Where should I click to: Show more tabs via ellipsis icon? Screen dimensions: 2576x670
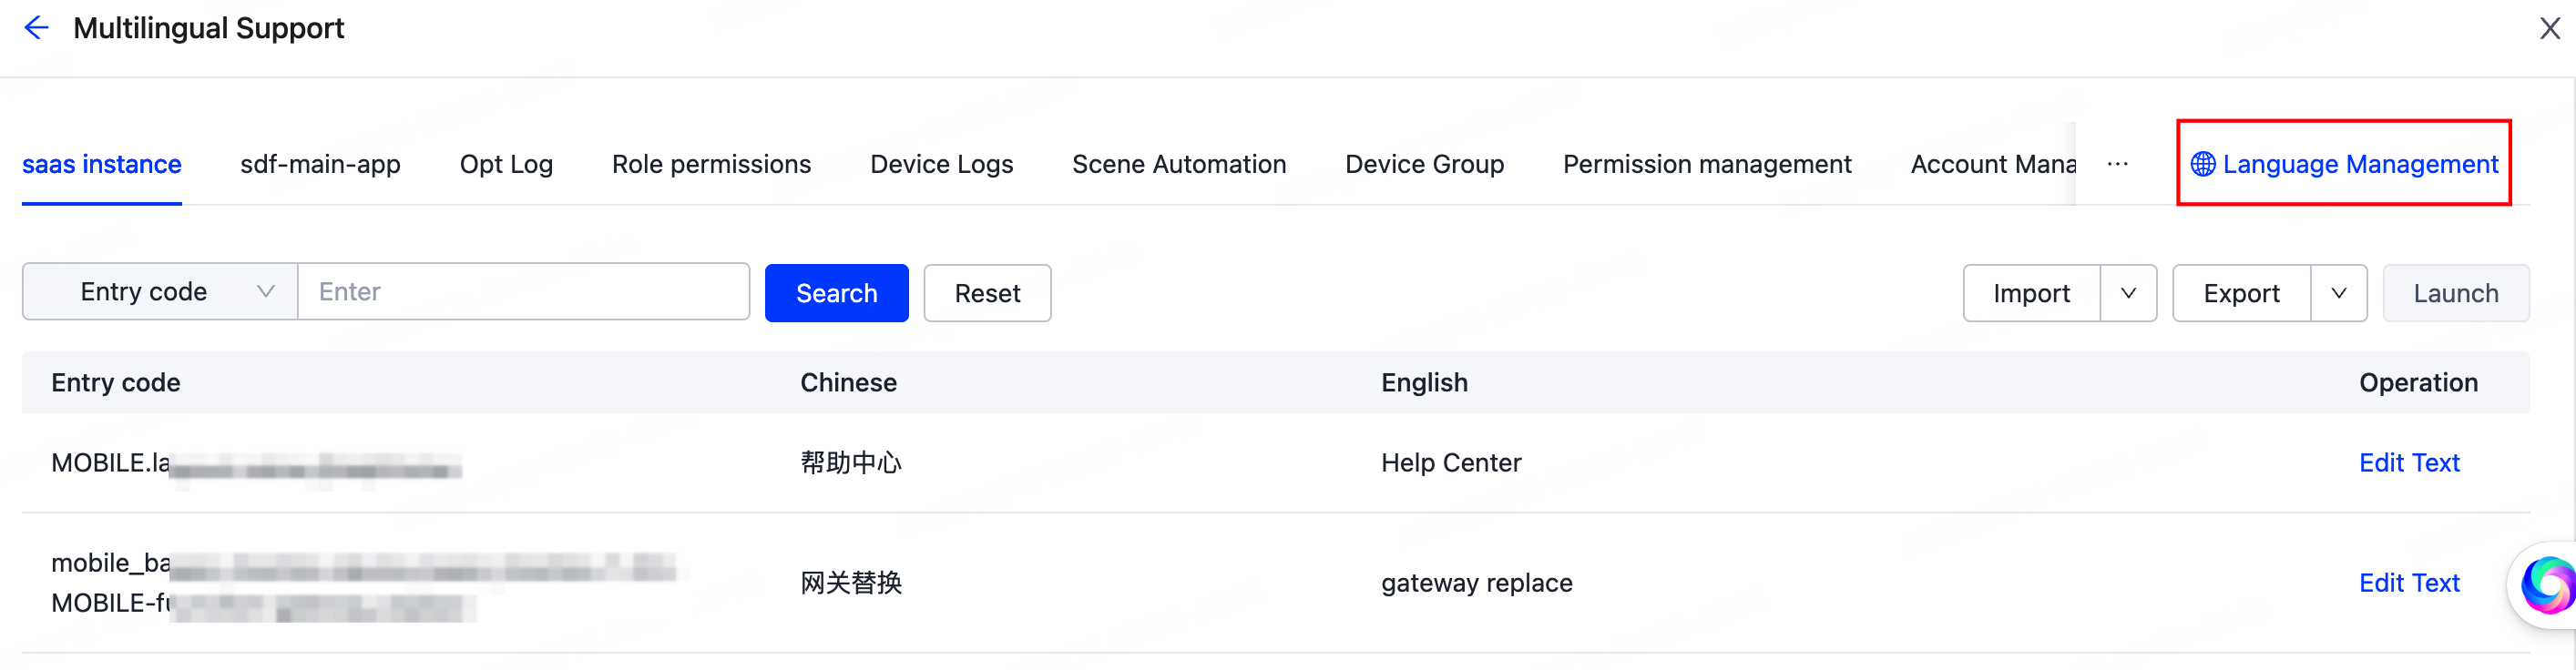[2117, 164]
